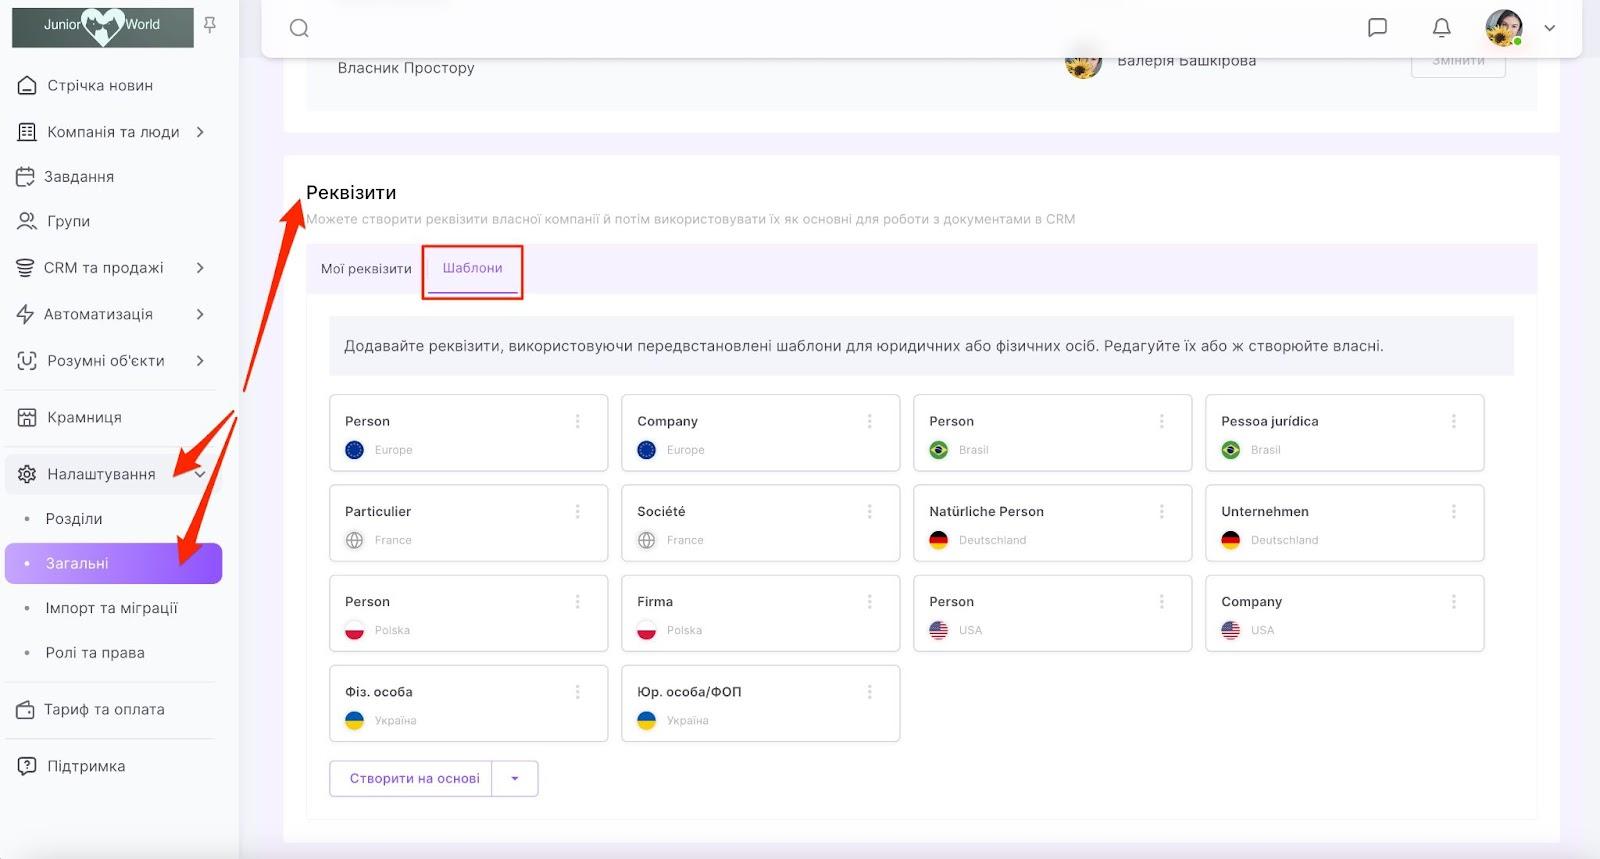Image resolution: width=1600 pixels, height=859 pixels.
Task: Open notifications bell icon
Action: click(1441, 28)
